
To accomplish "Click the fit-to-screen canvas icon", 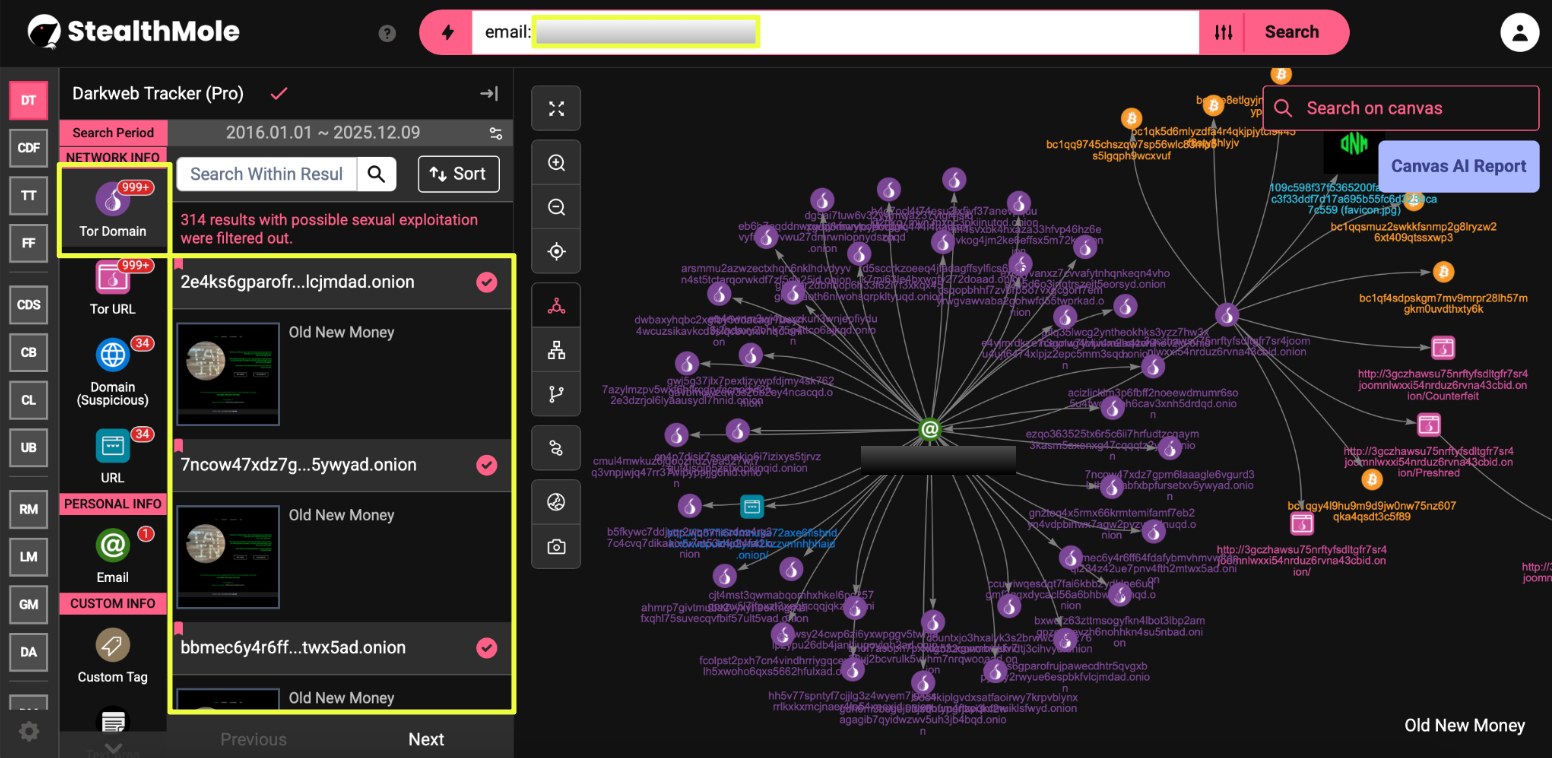I will coord(556,109).
